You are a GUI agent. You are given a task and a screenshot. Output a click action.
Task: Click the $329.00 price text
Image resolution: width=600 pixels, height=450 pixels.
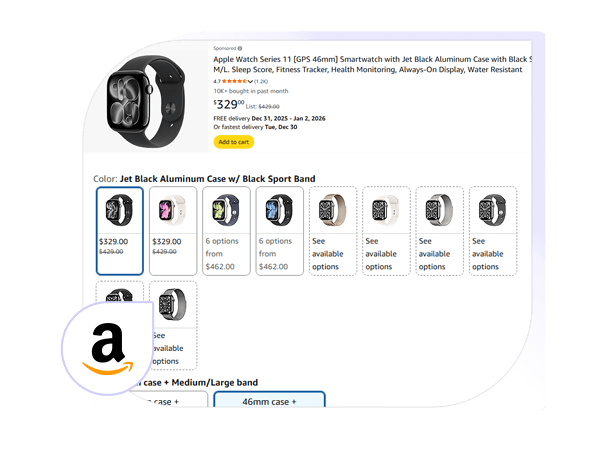coord(228,104)
